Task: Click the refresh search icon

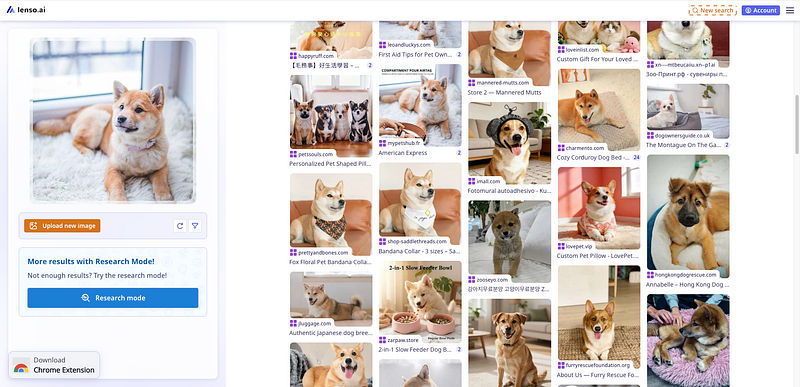Action: coord(180,226)
